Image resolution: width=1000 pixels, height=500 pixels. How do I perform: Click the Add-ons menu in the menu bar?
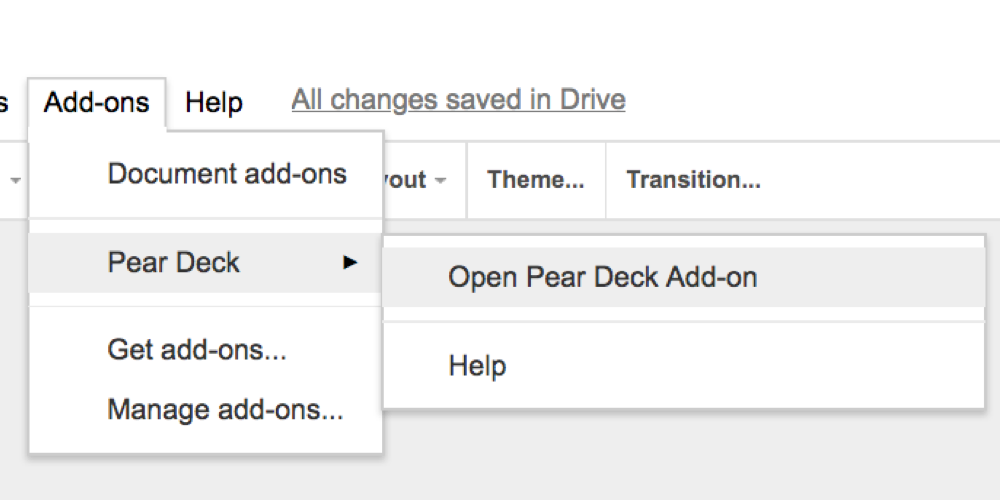[97, 102]
